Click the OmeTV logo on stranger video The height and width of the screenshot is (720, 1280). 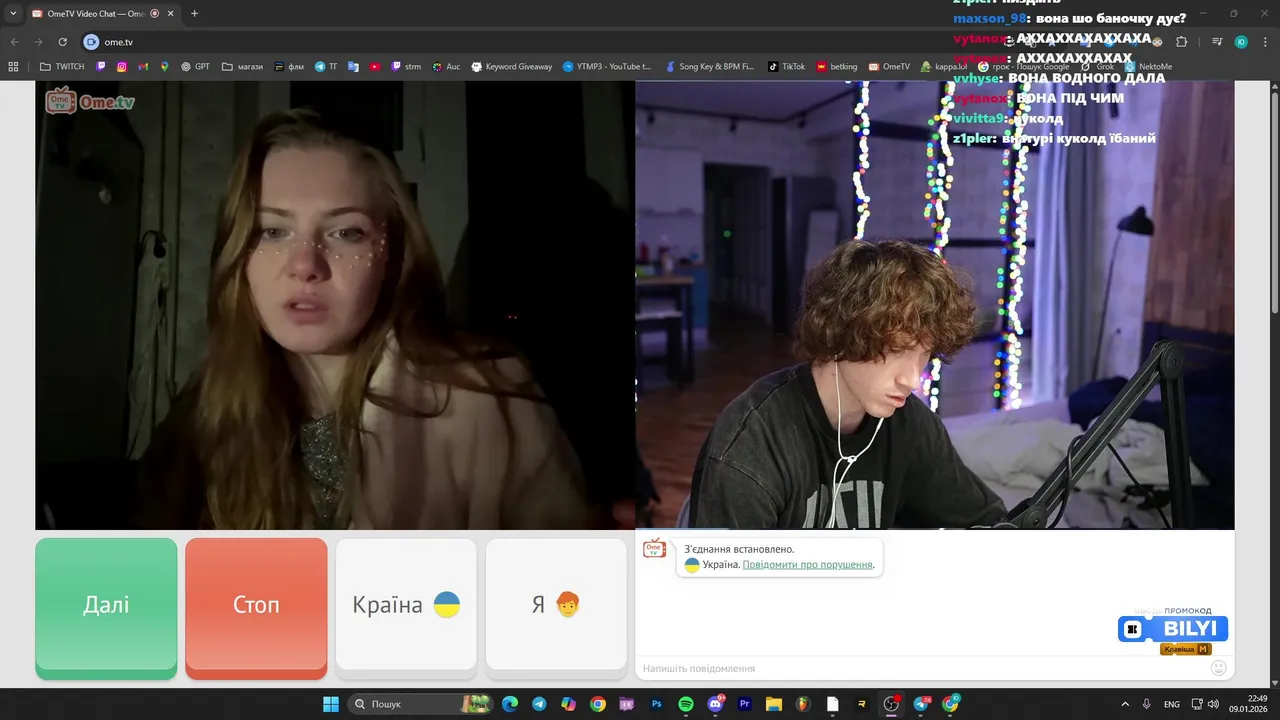click(x=90, y=100)
